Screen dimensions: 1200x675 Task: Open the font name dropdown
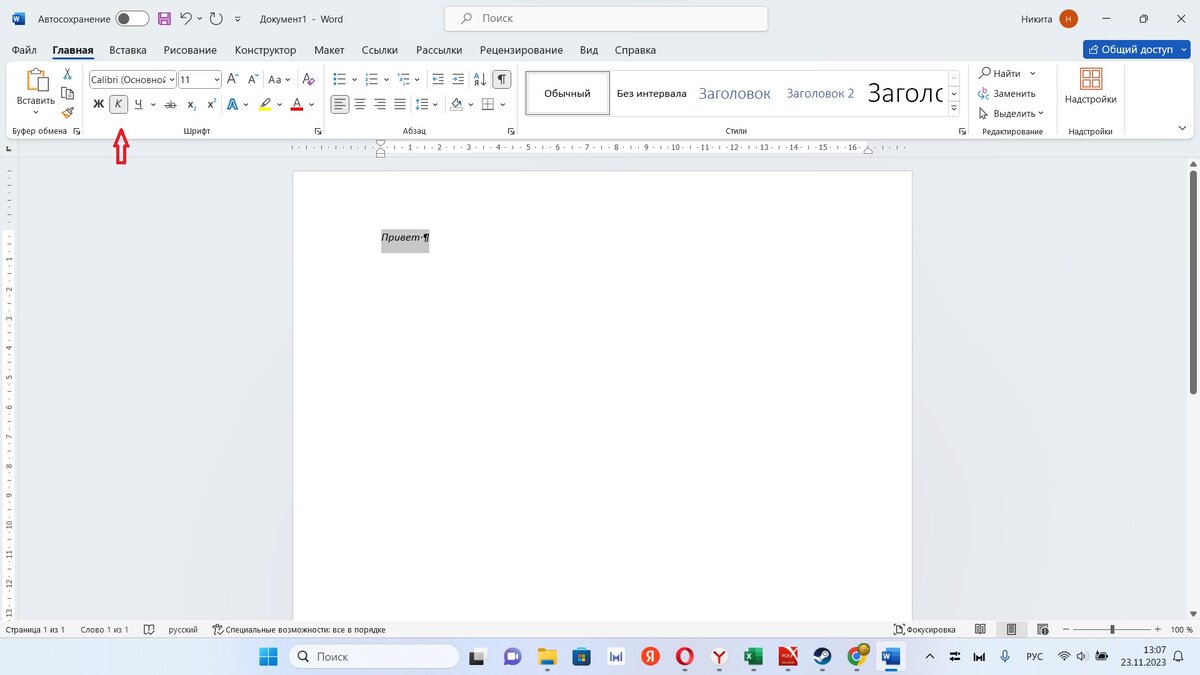coord(172,79)
